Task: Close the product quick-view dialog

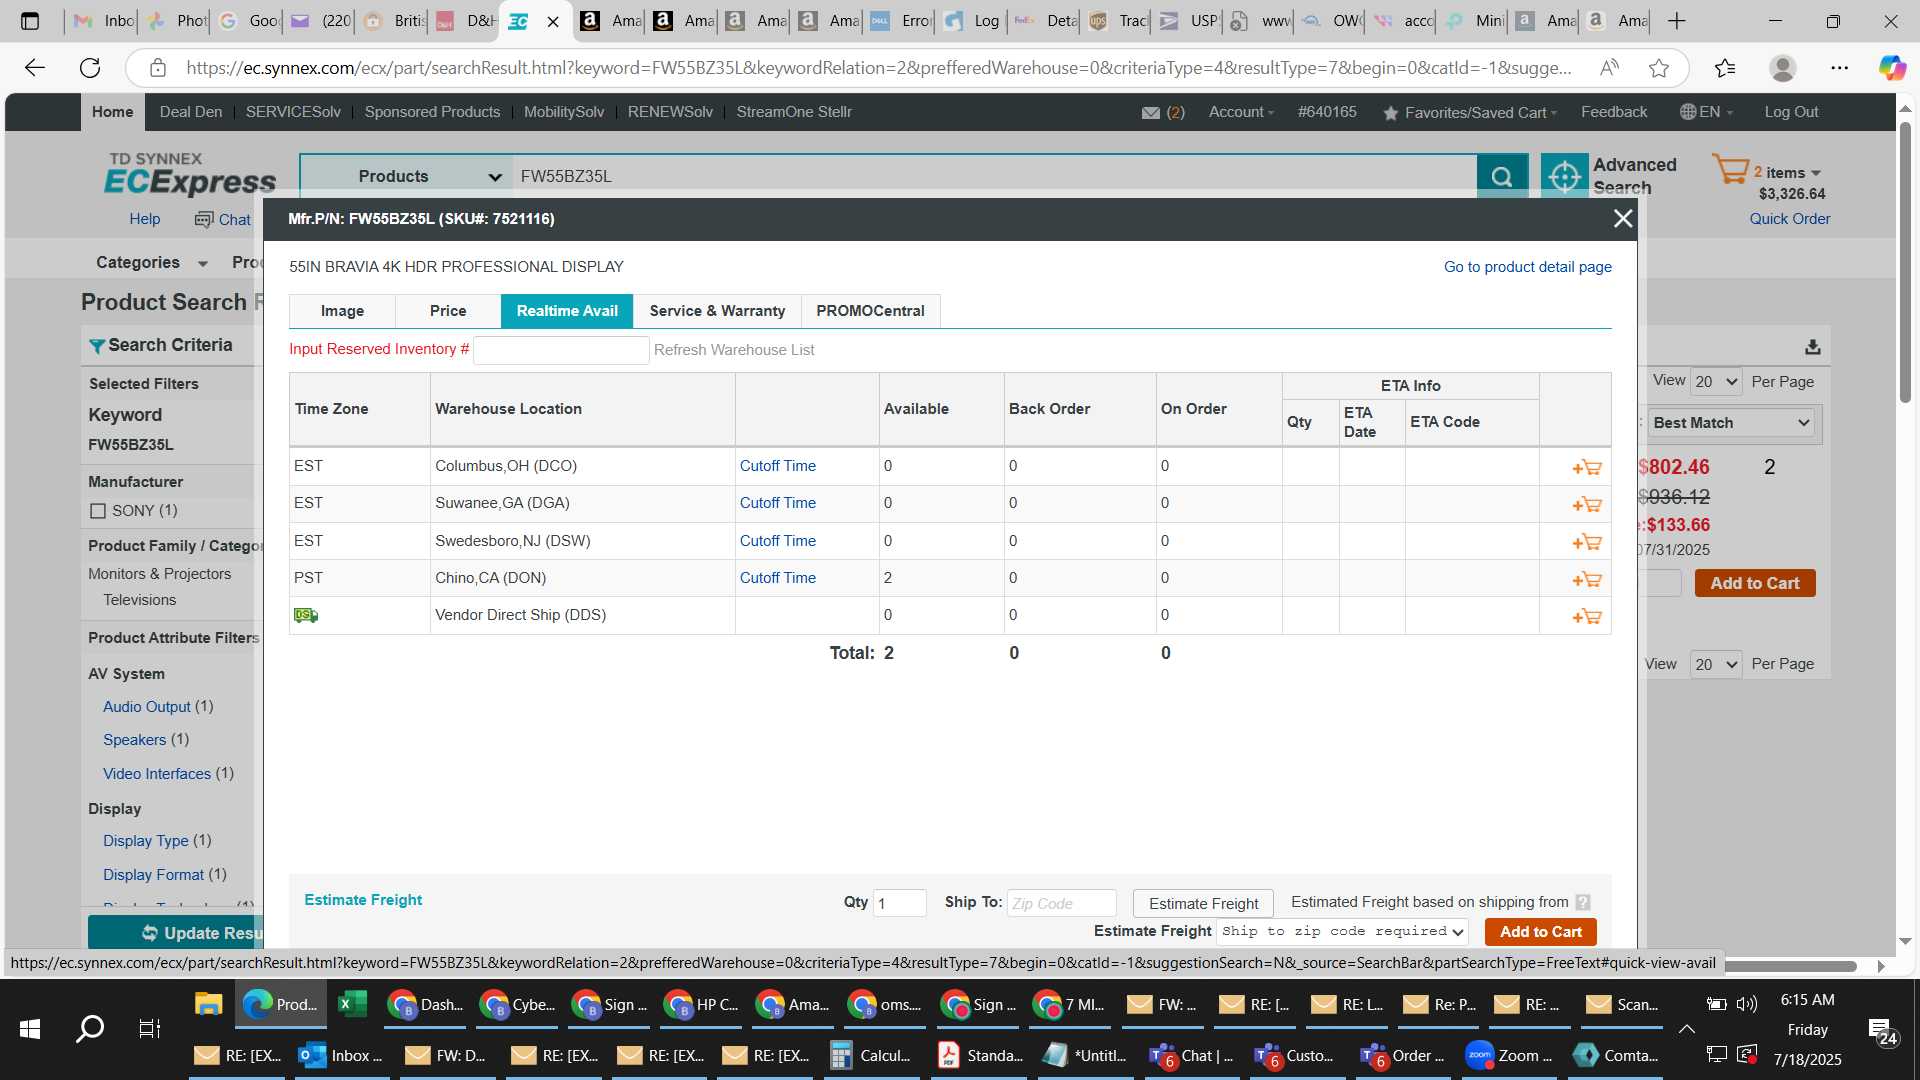Action: (x=1623, y=218)
